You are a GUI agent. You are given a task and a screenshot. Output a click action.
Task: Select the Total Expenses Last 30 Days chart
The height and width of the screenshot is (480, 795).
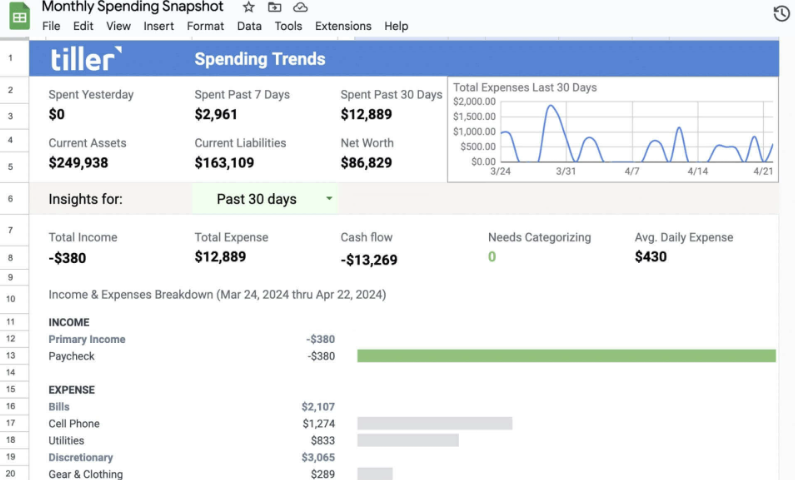[x=613, y=129]
